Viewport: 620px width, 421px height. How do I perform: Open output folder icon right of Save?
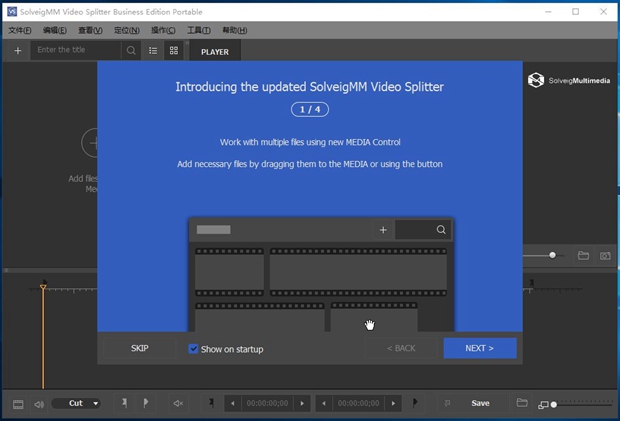click(522, 402)
